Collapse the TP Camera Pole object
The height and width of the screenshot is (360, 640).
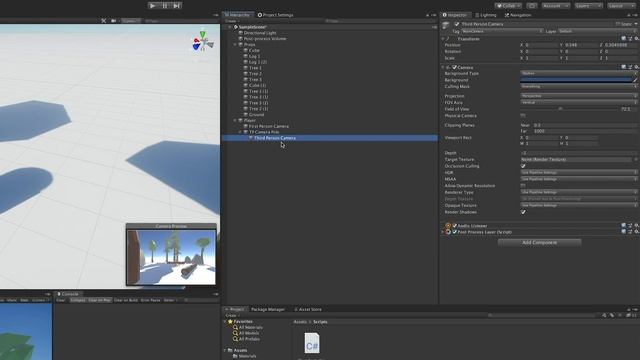pos(240,132)
